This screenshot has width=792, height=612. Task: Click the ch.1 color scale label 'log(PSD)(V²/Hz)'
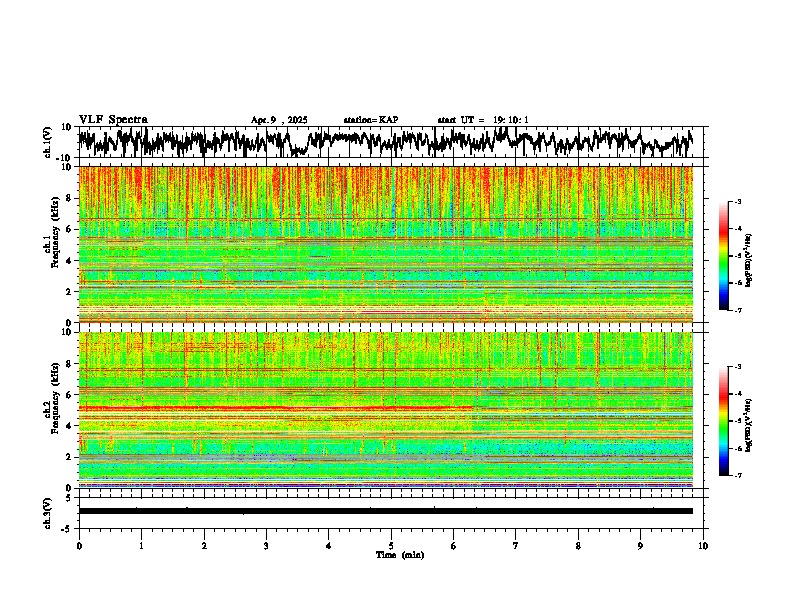click(x=749, y=261)
